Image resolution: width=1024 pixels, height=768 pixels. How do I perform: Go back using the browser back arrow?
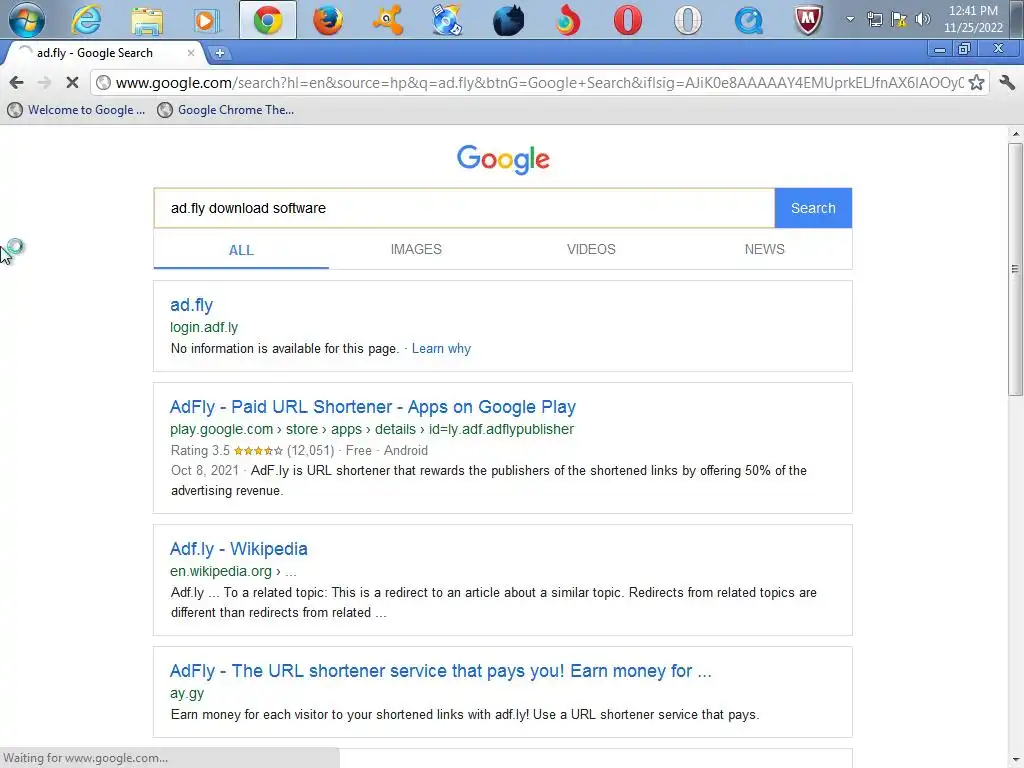(x=16, y=82)
